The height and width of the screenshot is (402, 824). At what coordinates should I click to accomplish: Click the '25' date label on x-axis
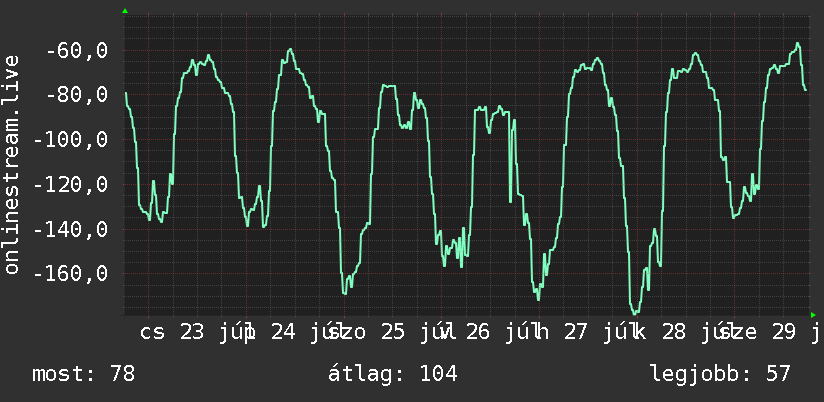tap(393, 332)
